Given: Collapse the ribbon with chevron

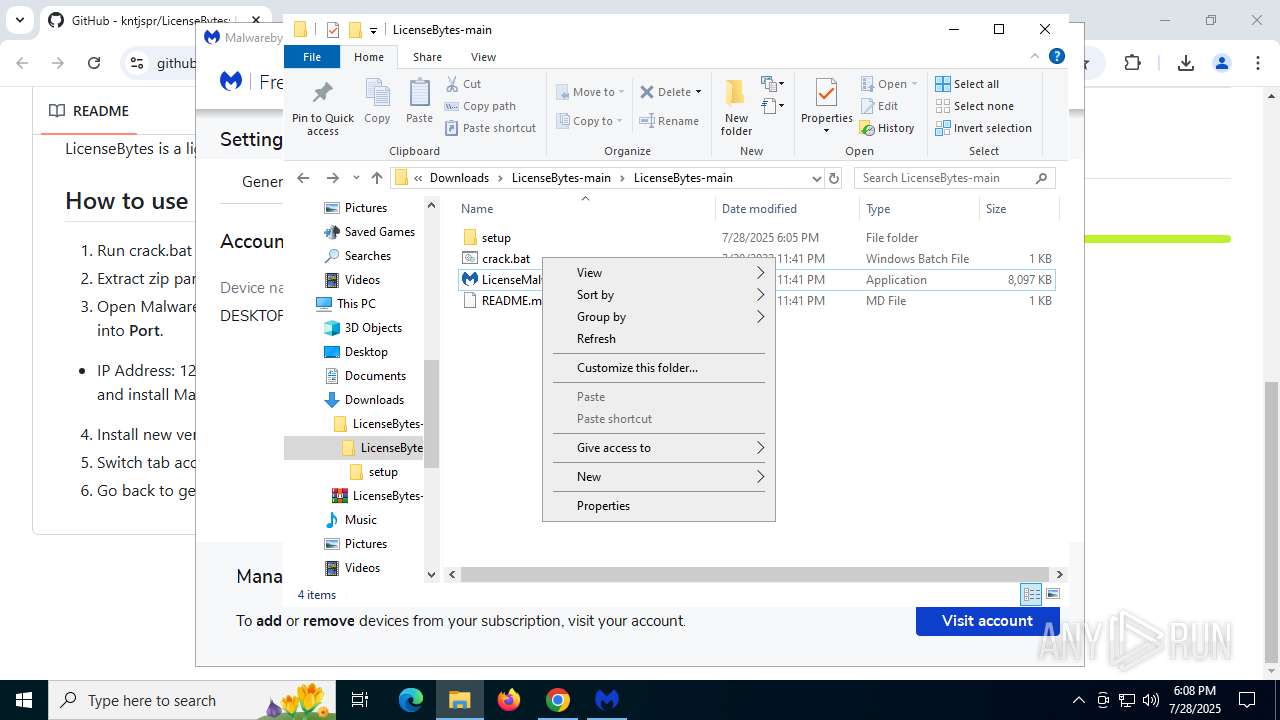Looking at the screenshot, I should [1035, 57].
